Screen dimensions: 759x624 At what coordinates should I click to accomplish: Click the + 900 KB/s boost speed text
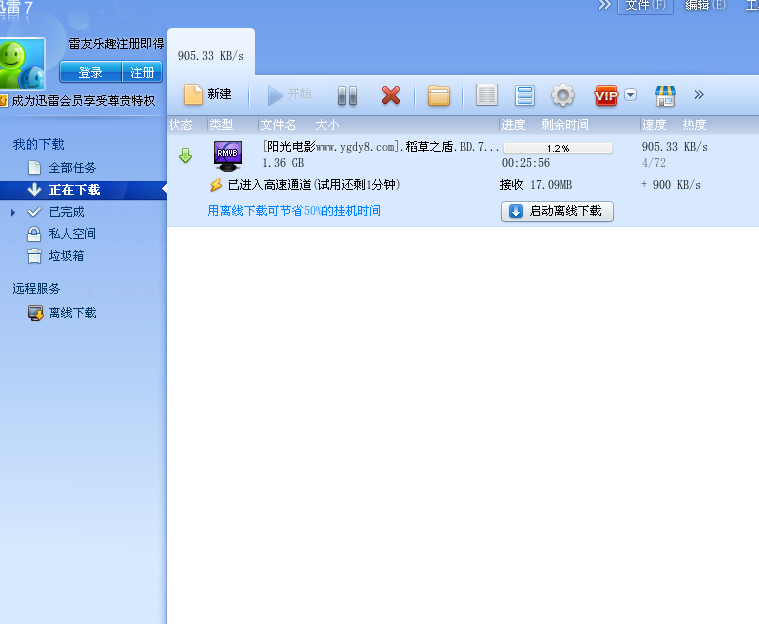[671, 184]
